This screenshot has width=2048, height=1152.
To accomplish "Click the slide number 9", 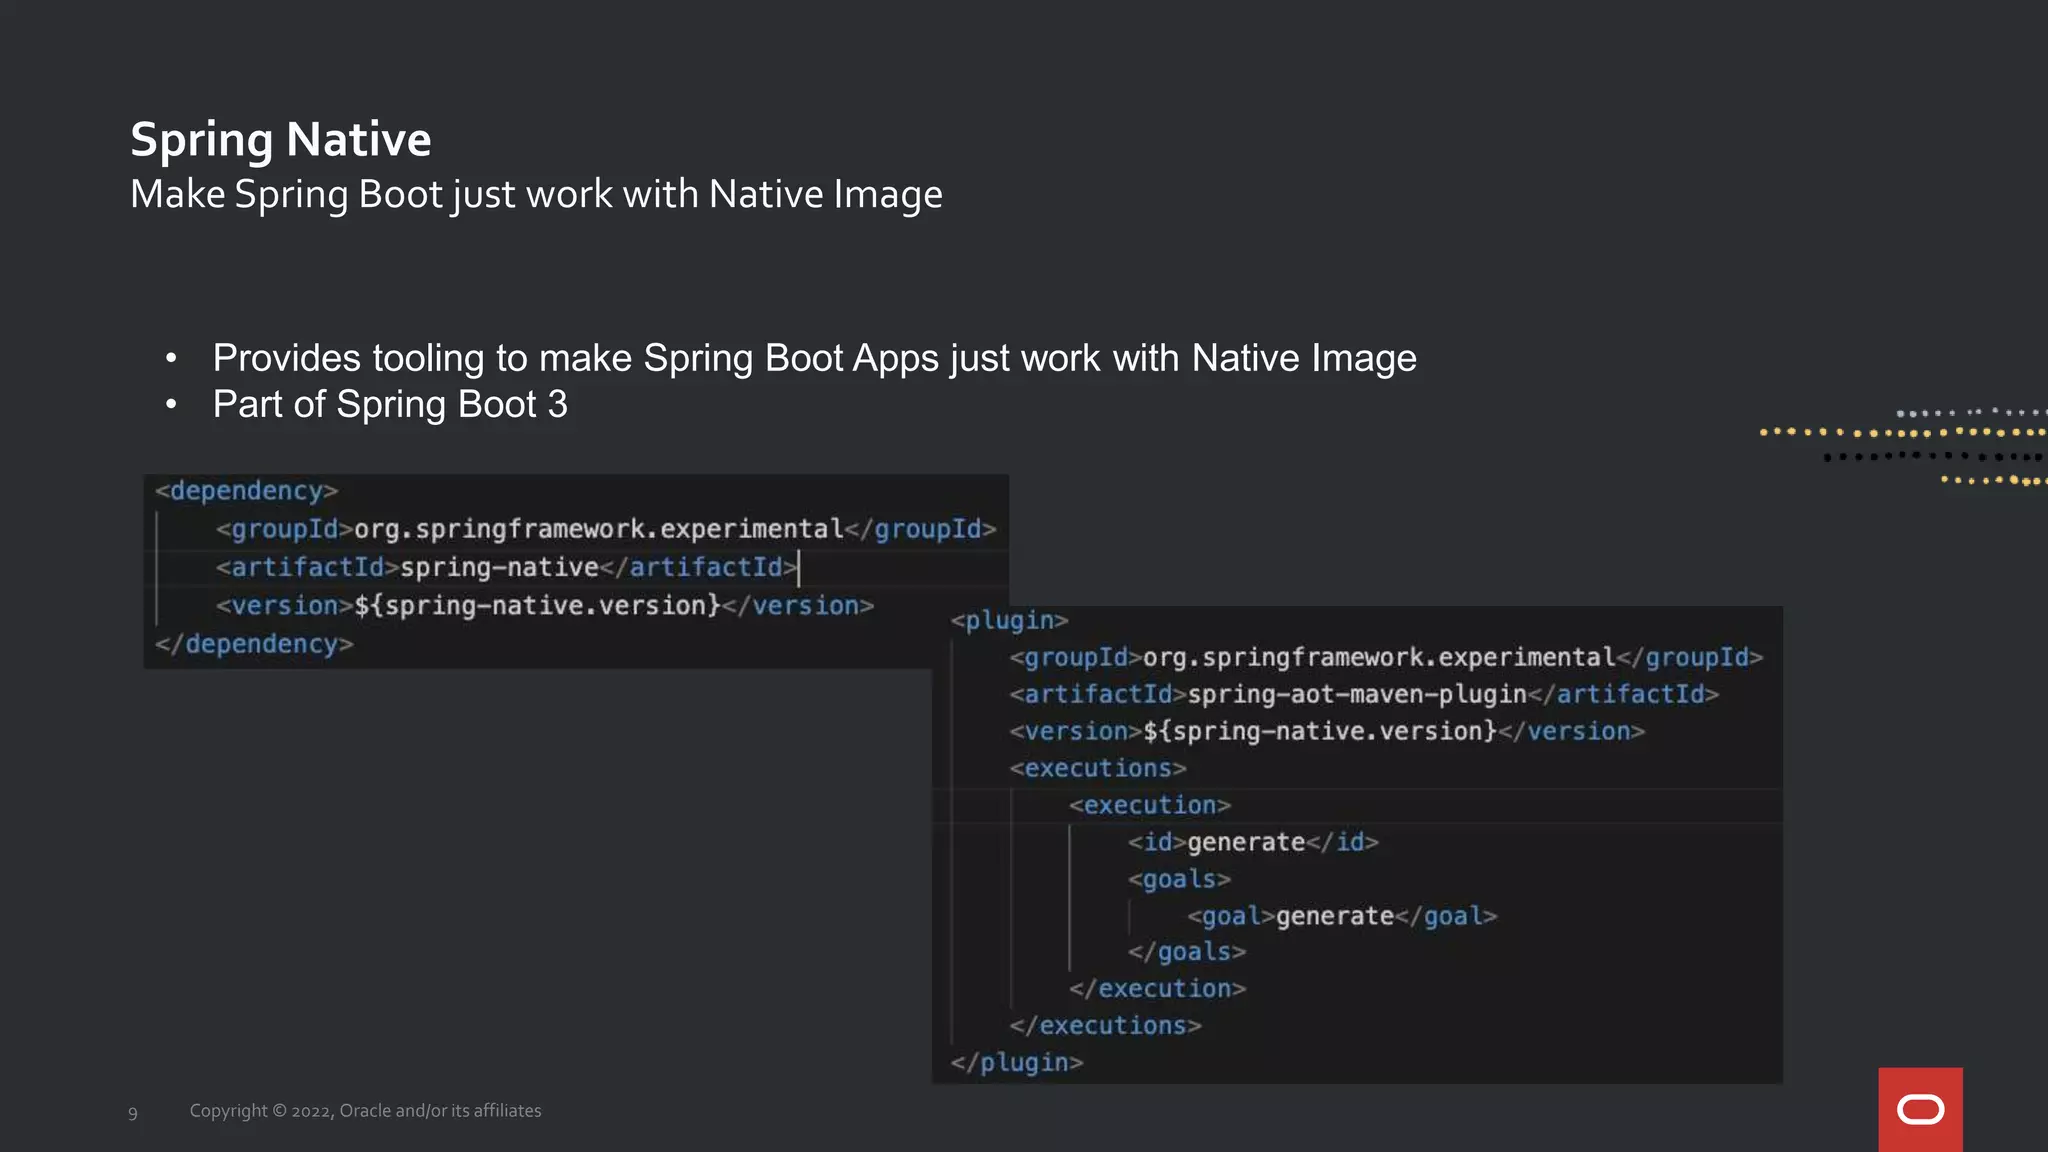I will (133, 1113).
